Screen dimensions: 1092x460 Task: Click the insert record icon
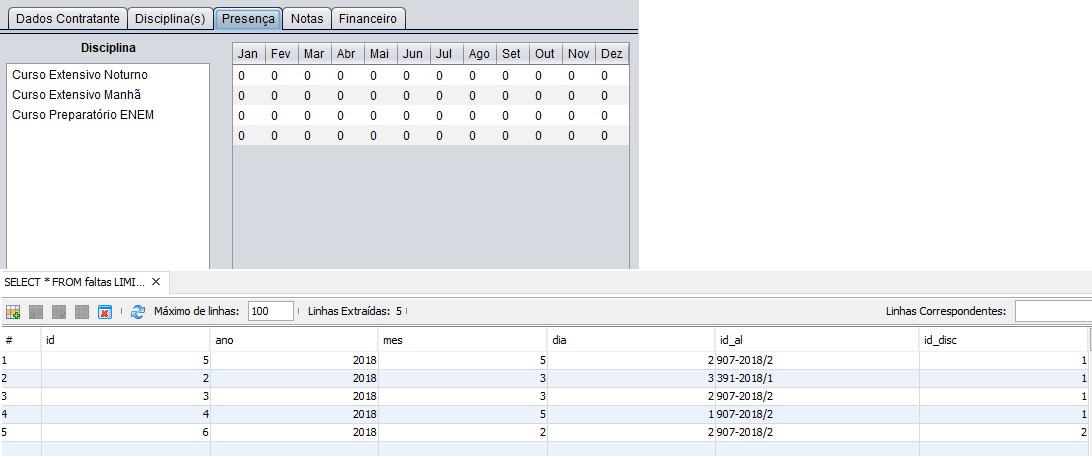[14, 312]
